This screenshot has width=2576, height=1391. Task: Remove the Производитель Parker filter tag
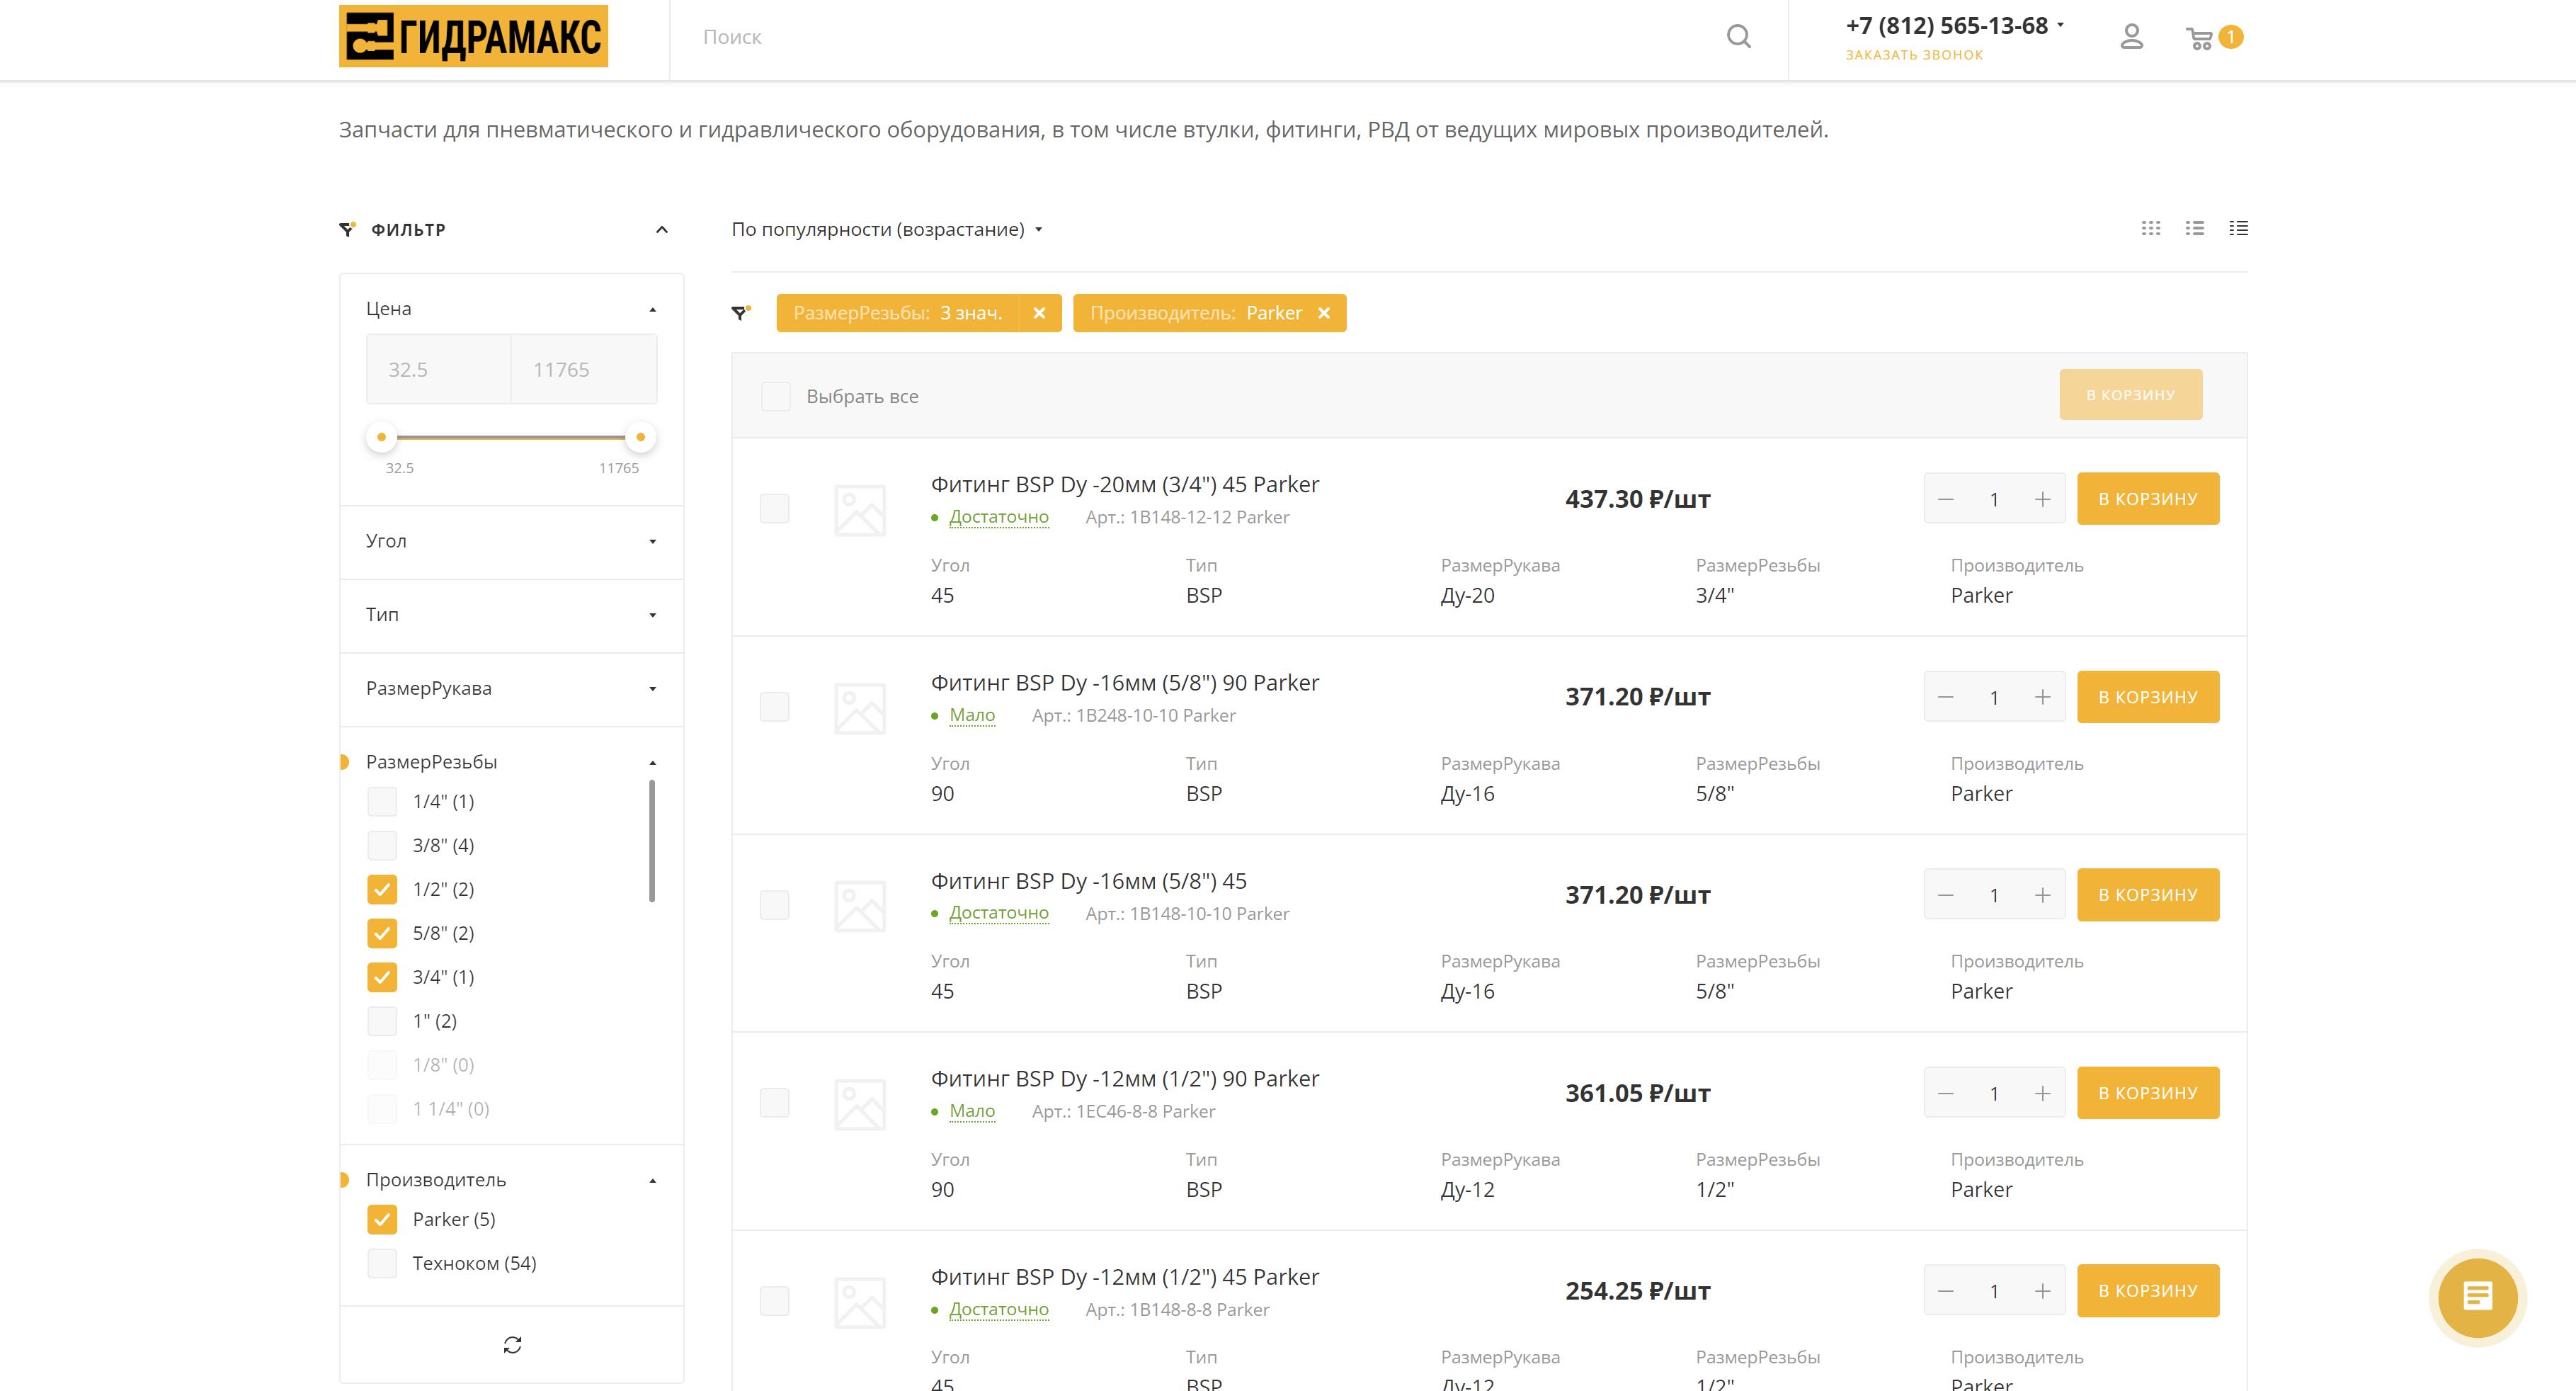1323,313
